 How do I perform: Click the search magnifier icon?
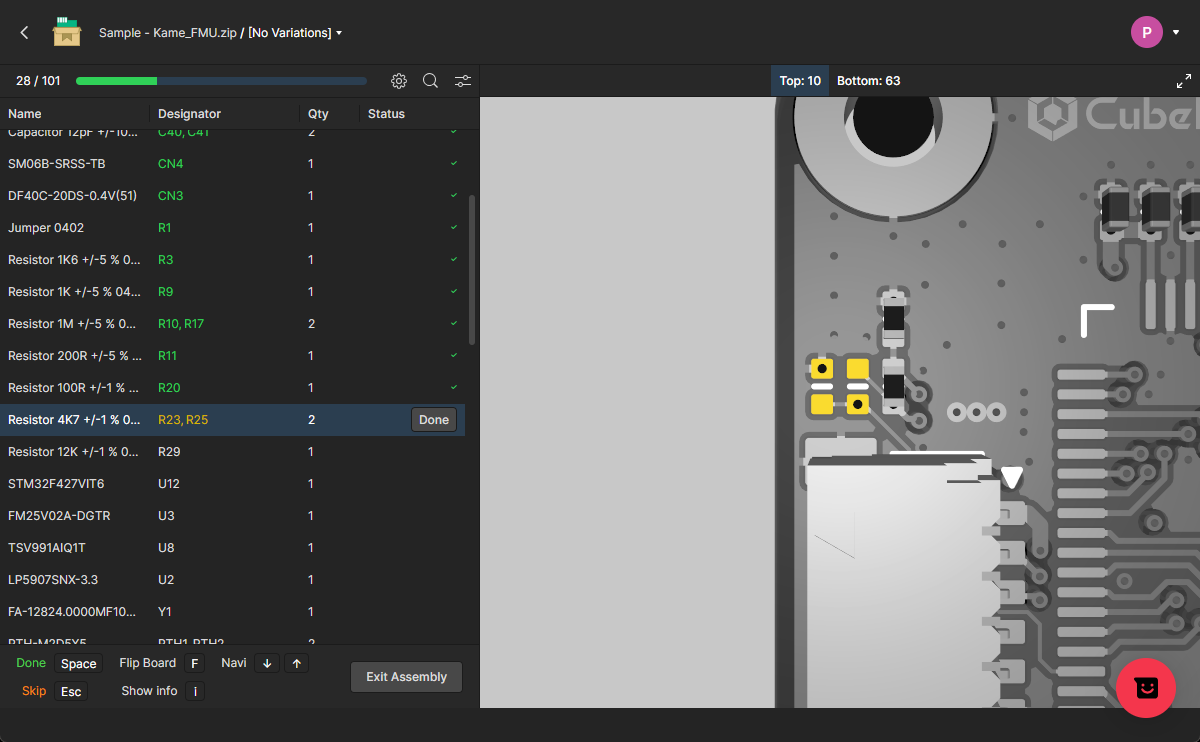pyautogui.click(x=430, y=81)
